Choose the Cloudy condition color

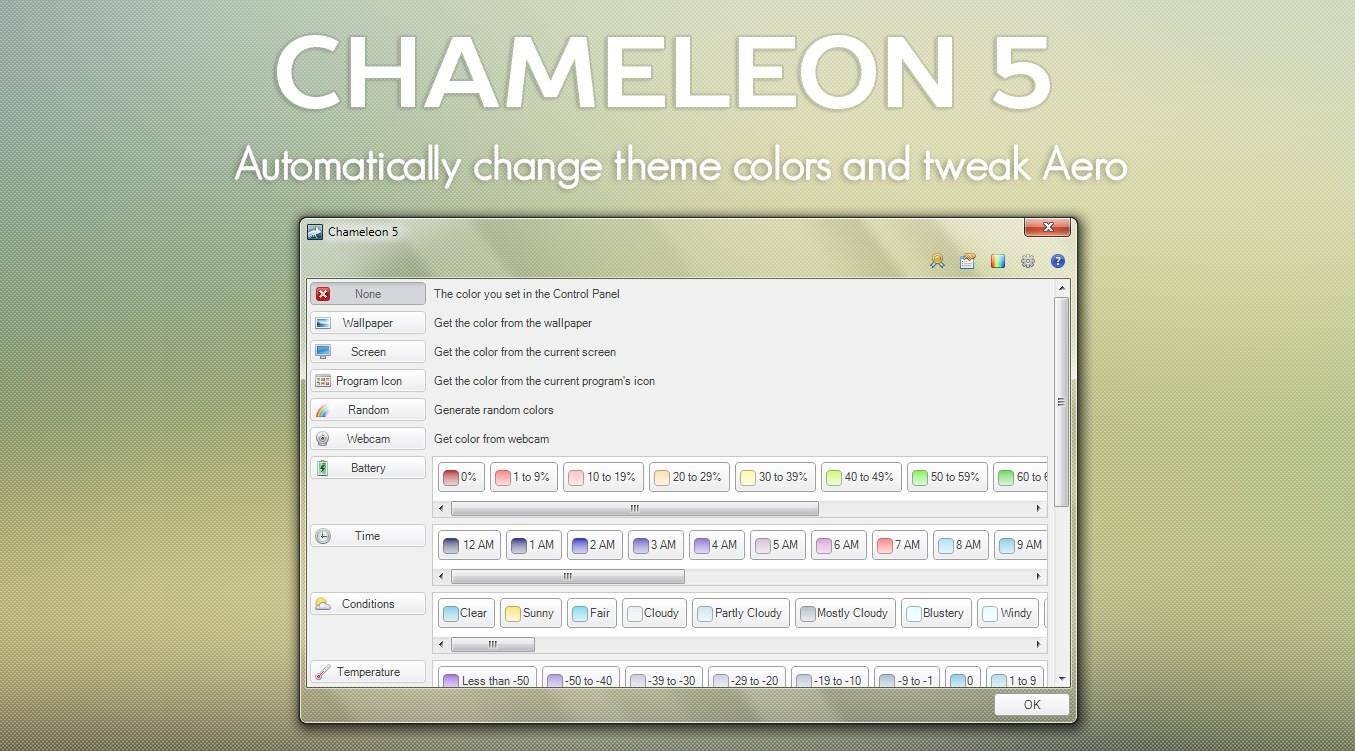point(654,613)
